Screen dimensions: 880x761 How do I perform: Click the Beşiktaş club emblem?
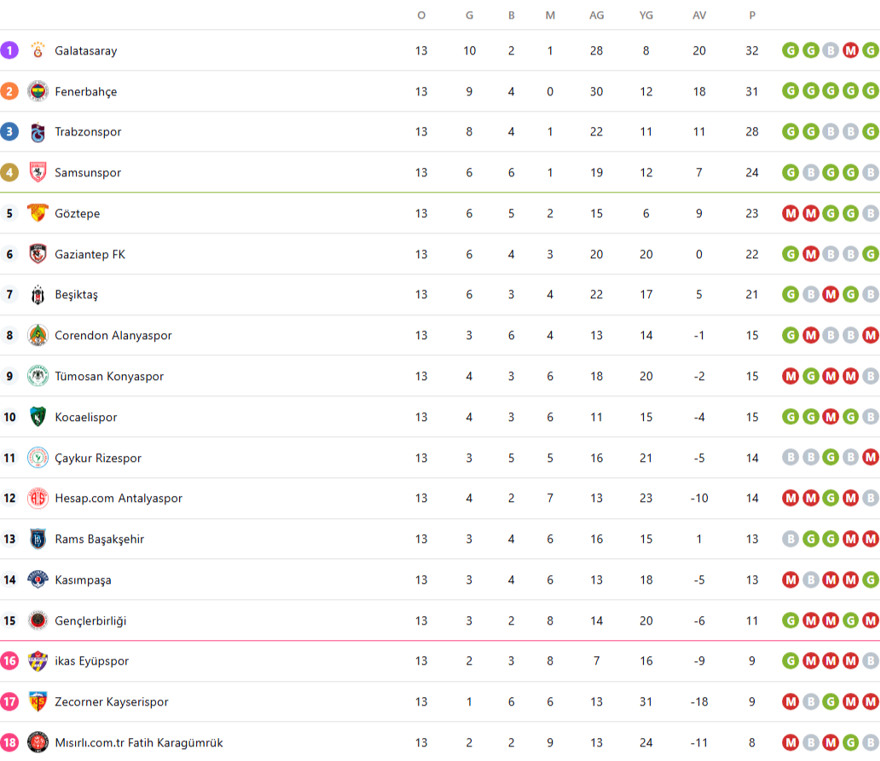tap(38, 295)
